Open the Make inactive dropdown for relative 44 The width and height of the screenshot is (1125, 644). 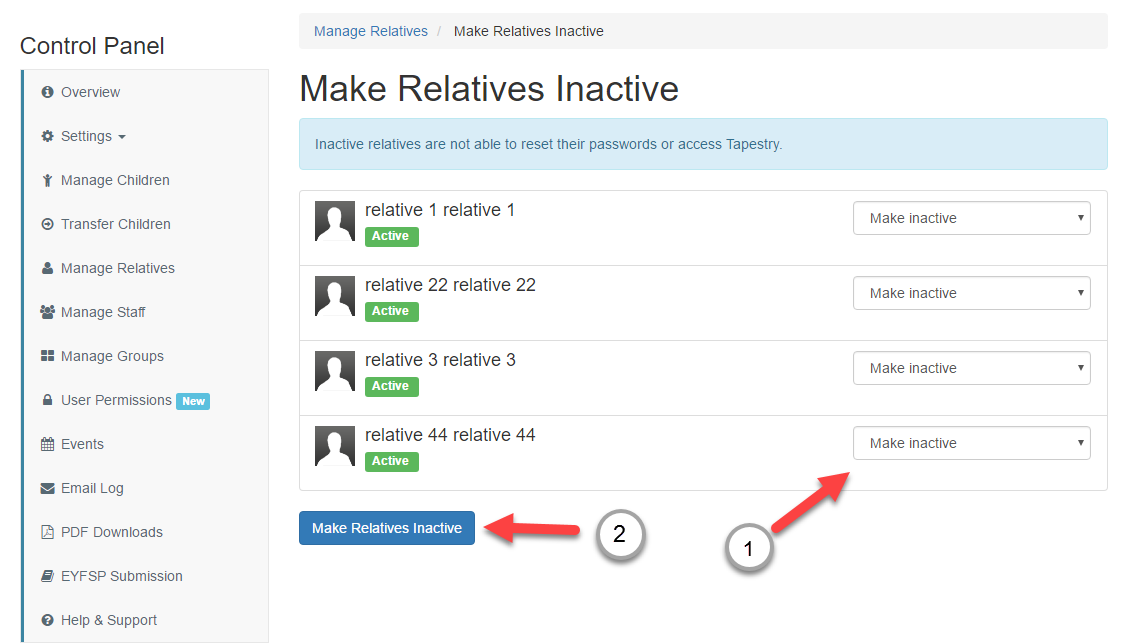[971, 443]
